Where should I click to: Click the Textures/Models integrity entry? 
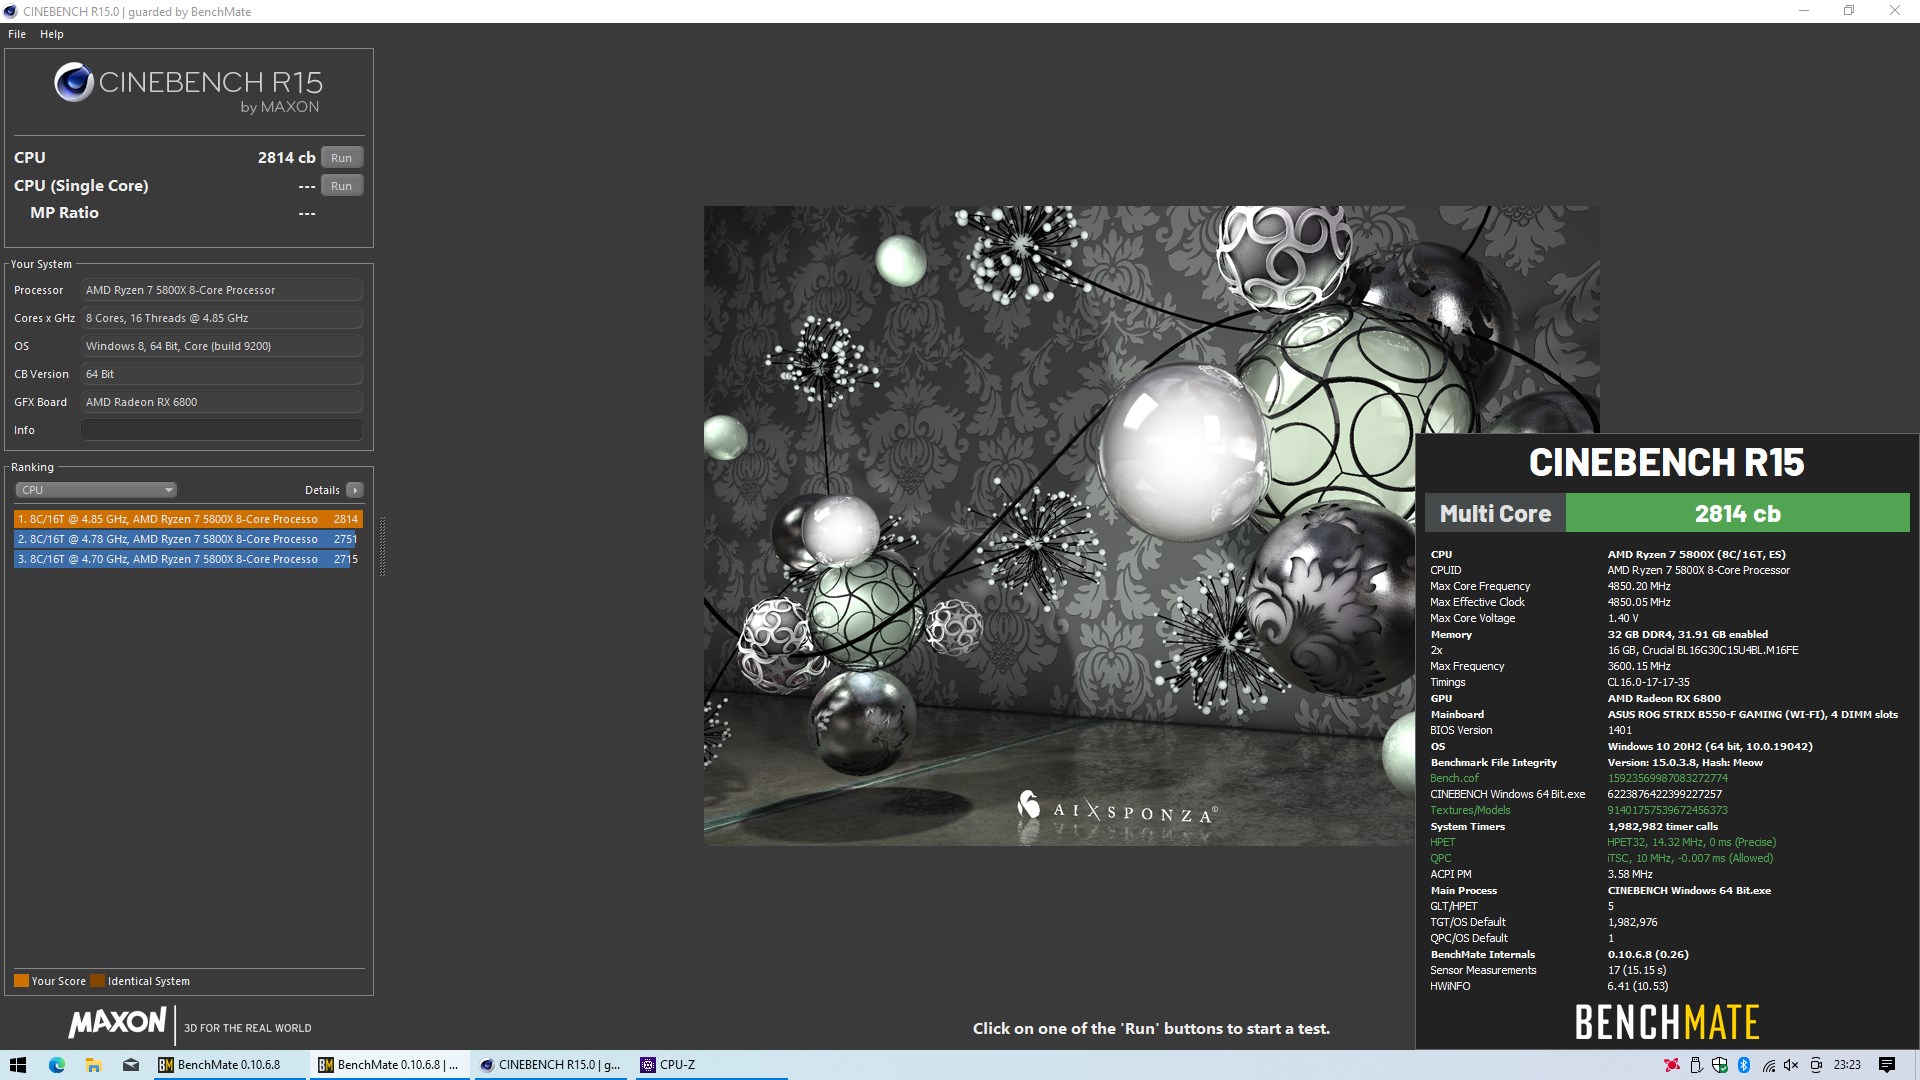1470,810
